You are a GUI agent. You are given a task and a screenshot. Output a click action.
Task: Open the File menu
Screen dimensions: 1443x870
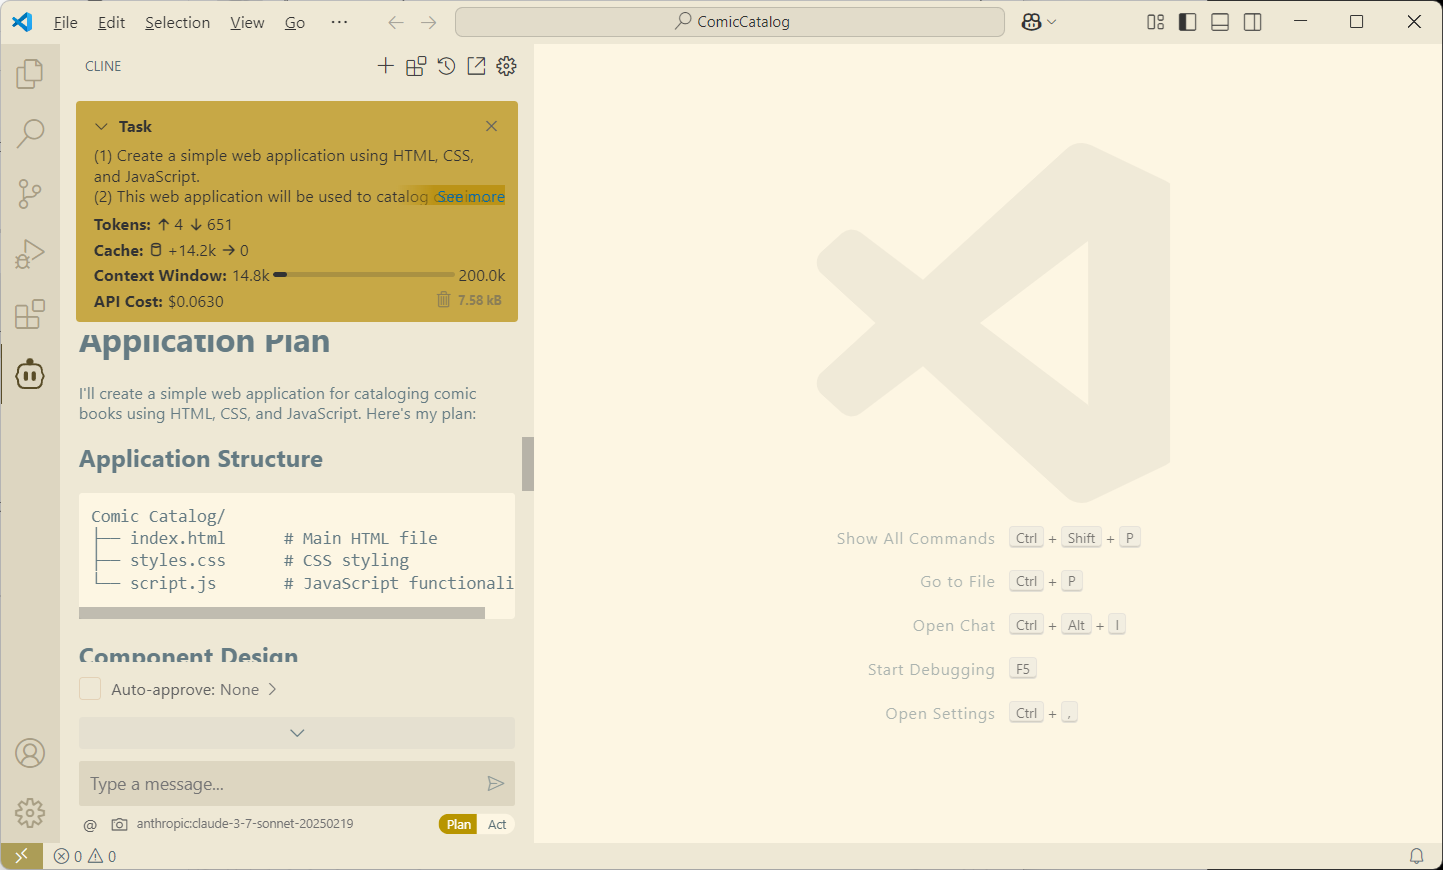[x=65, y=22]
